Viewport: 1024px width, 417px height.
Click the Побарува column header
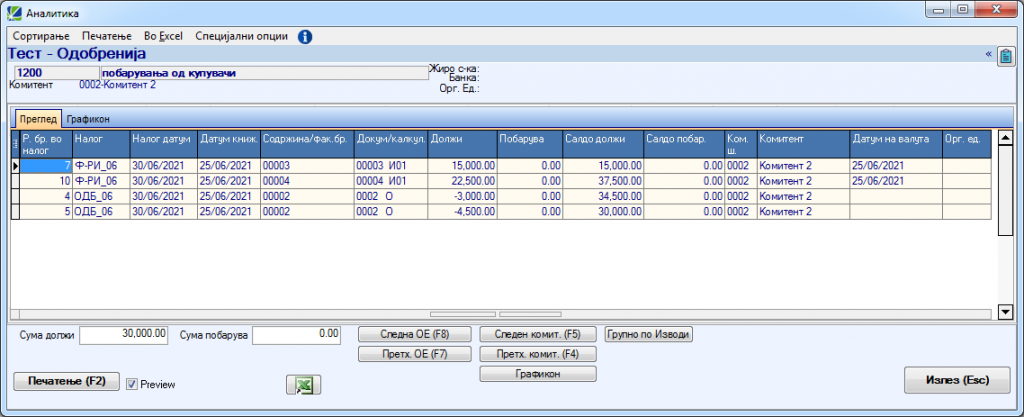tap(529, 144)
